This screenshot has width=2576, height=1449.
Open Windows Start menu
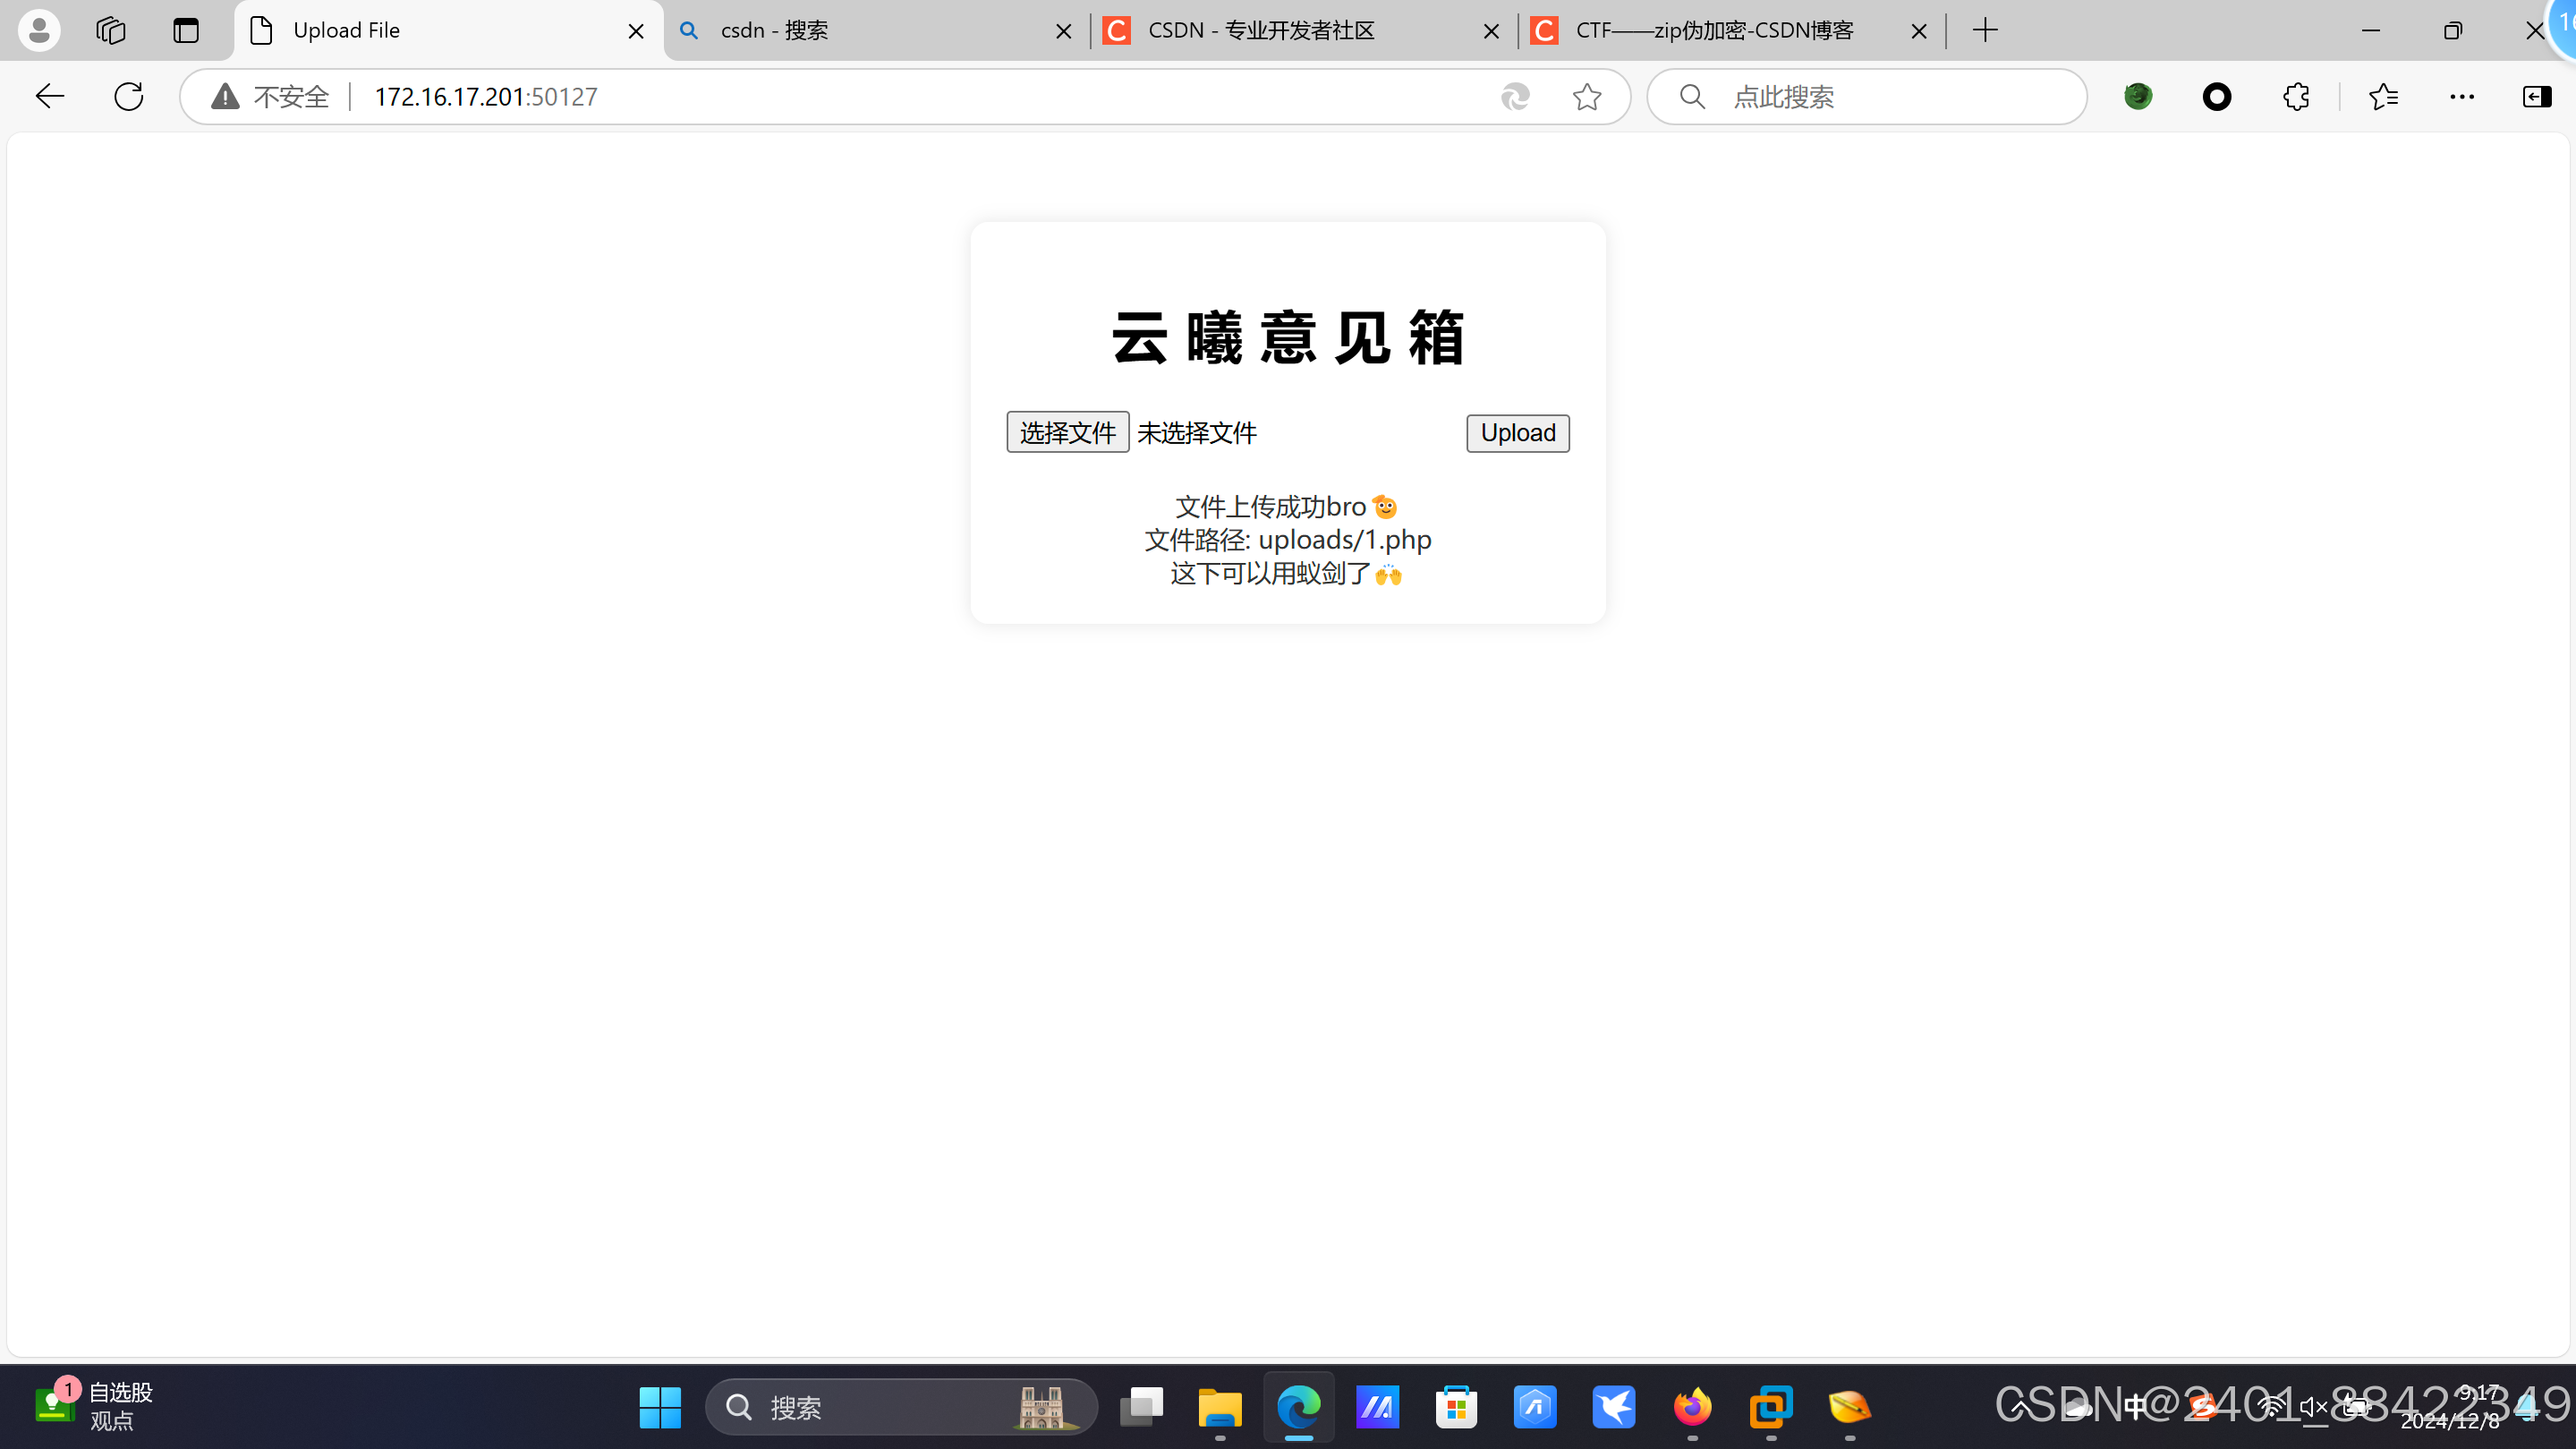tap(660, 1407)
